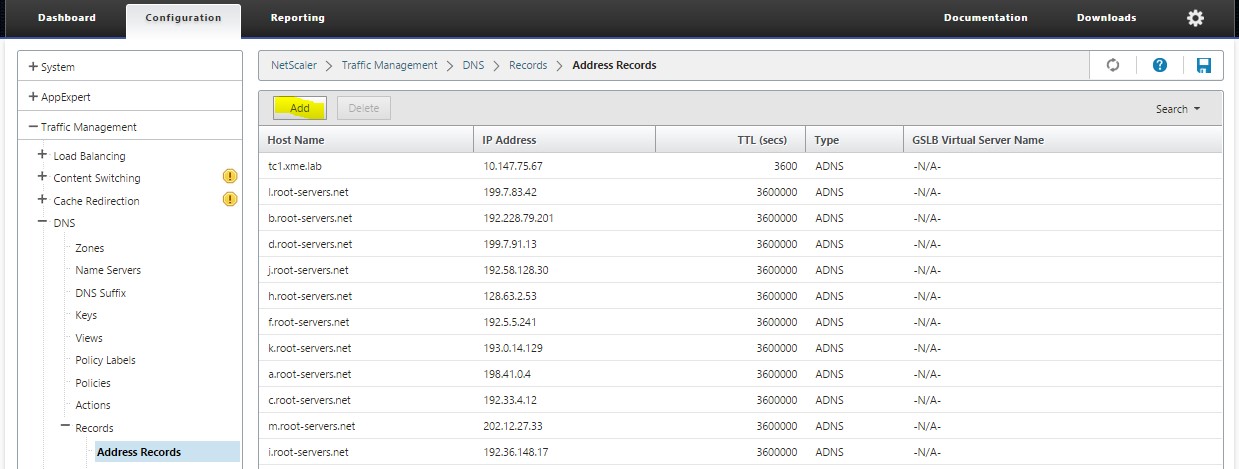Click the Add button
This screenshot has width=1239, height=469.
299,108
